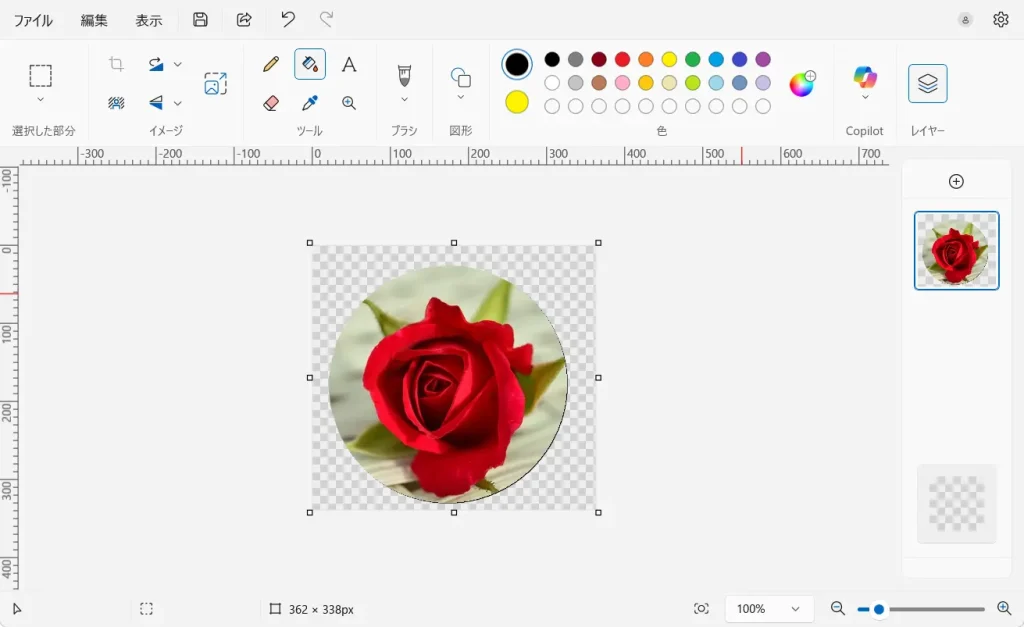Click the rose image on the canvas
Screen dimensions: 1024x627
coord(448,384)
